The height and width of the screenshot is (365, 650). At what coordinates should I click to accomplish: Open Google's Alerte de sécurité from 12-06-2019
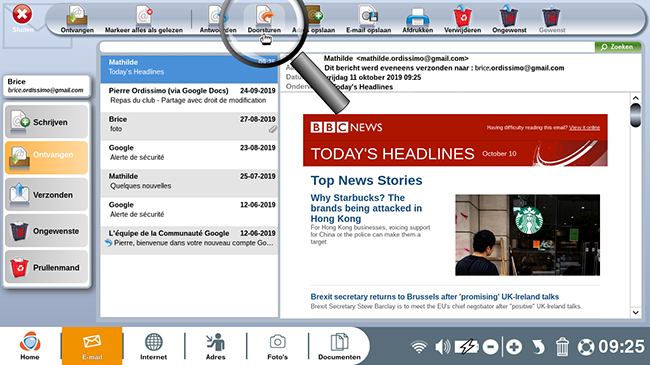(189, 211)
